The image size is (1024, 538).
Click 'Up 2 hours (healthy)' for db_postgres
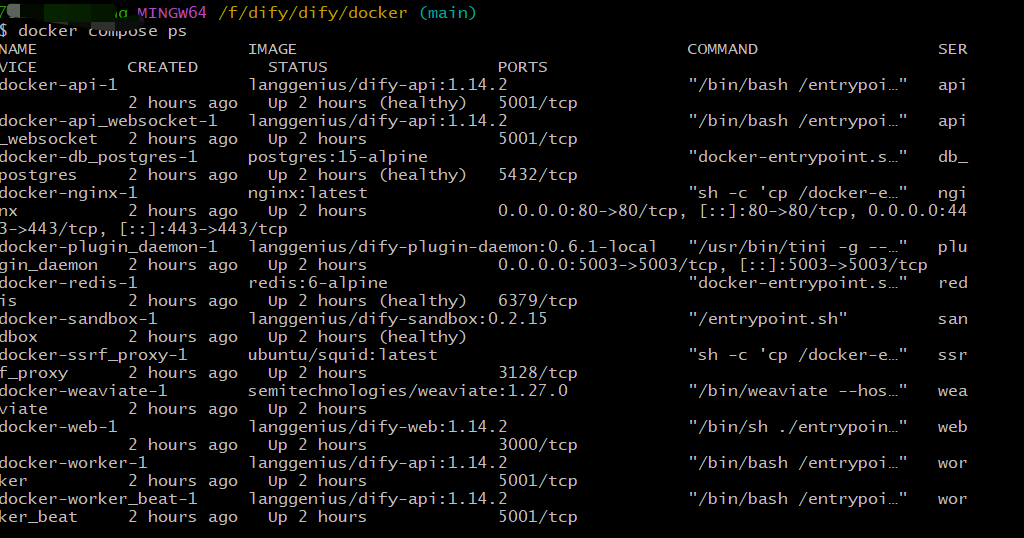(x=367, y=175)
